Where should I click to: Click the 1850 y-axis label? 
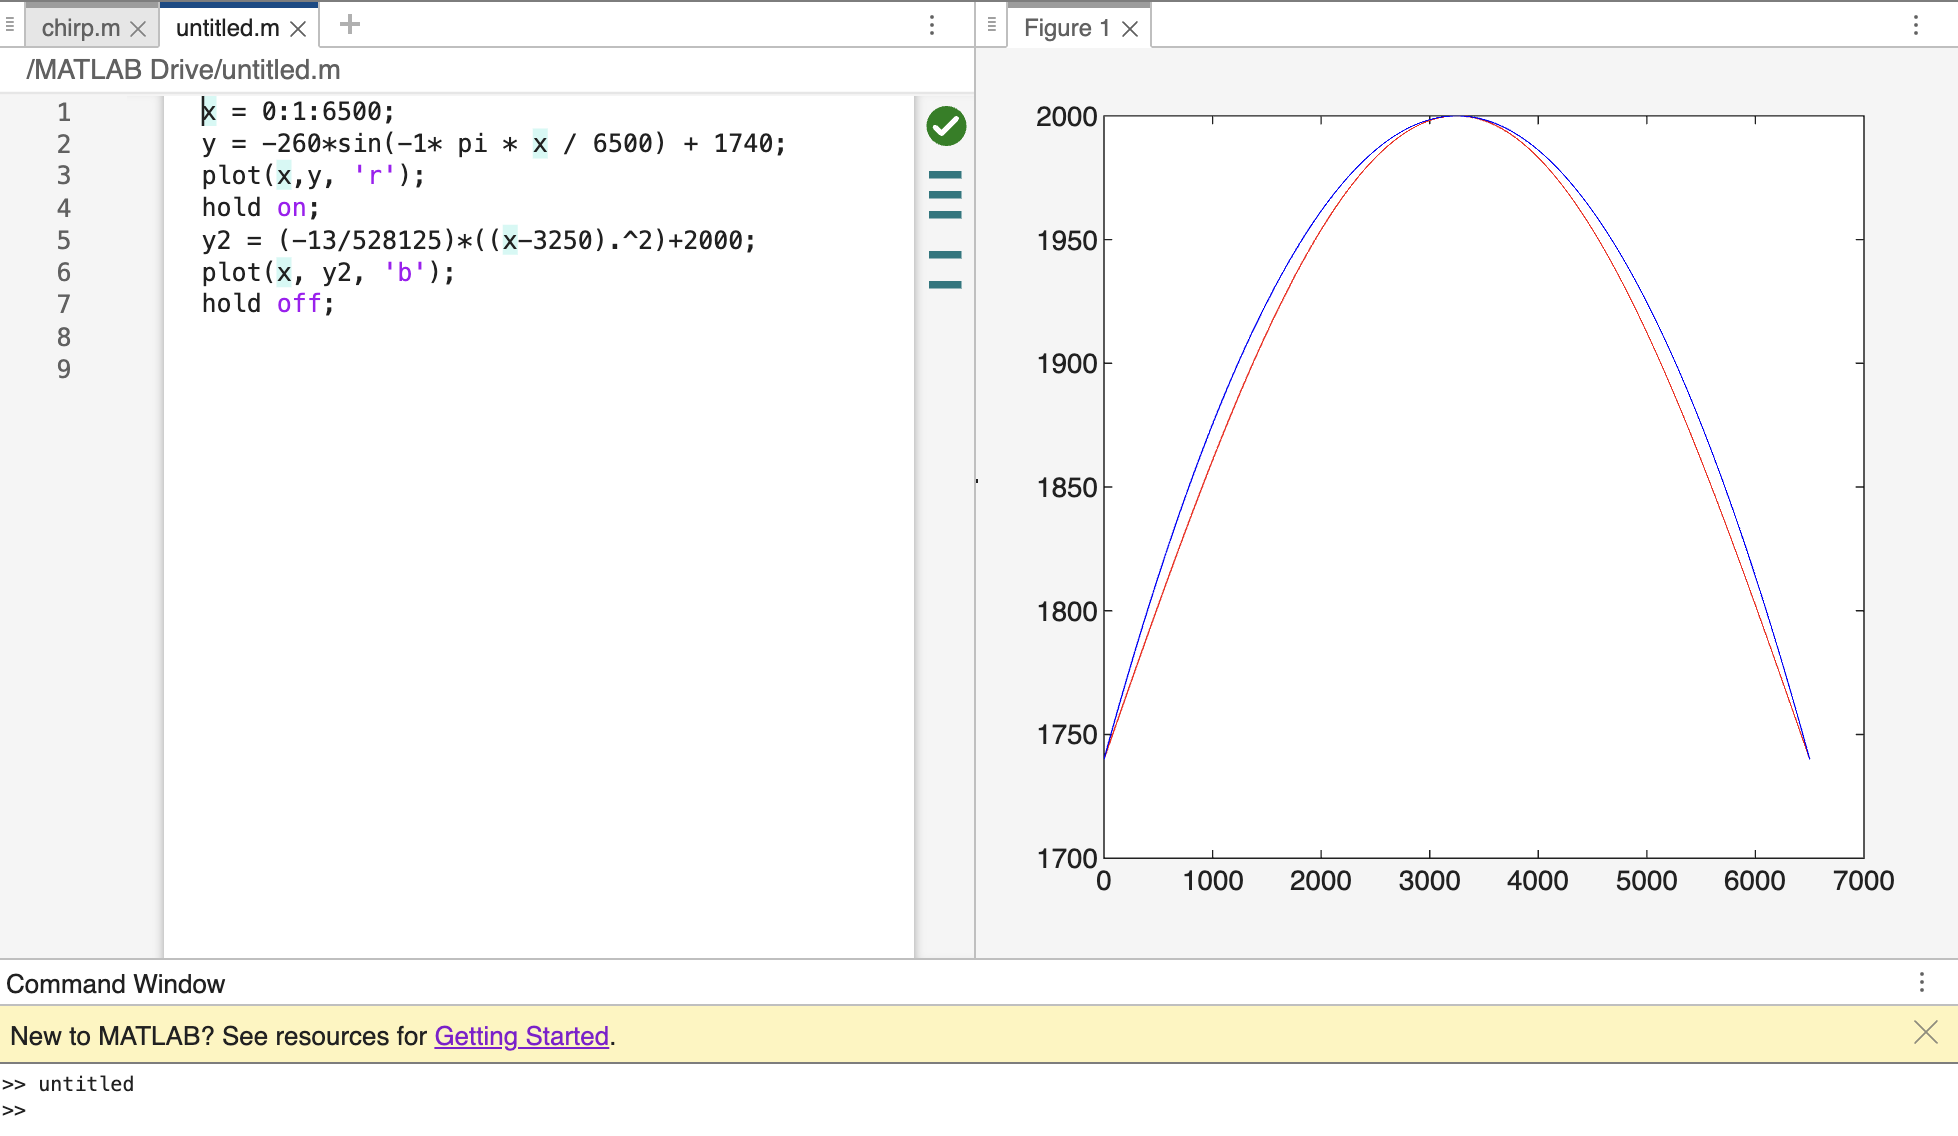1067,488
